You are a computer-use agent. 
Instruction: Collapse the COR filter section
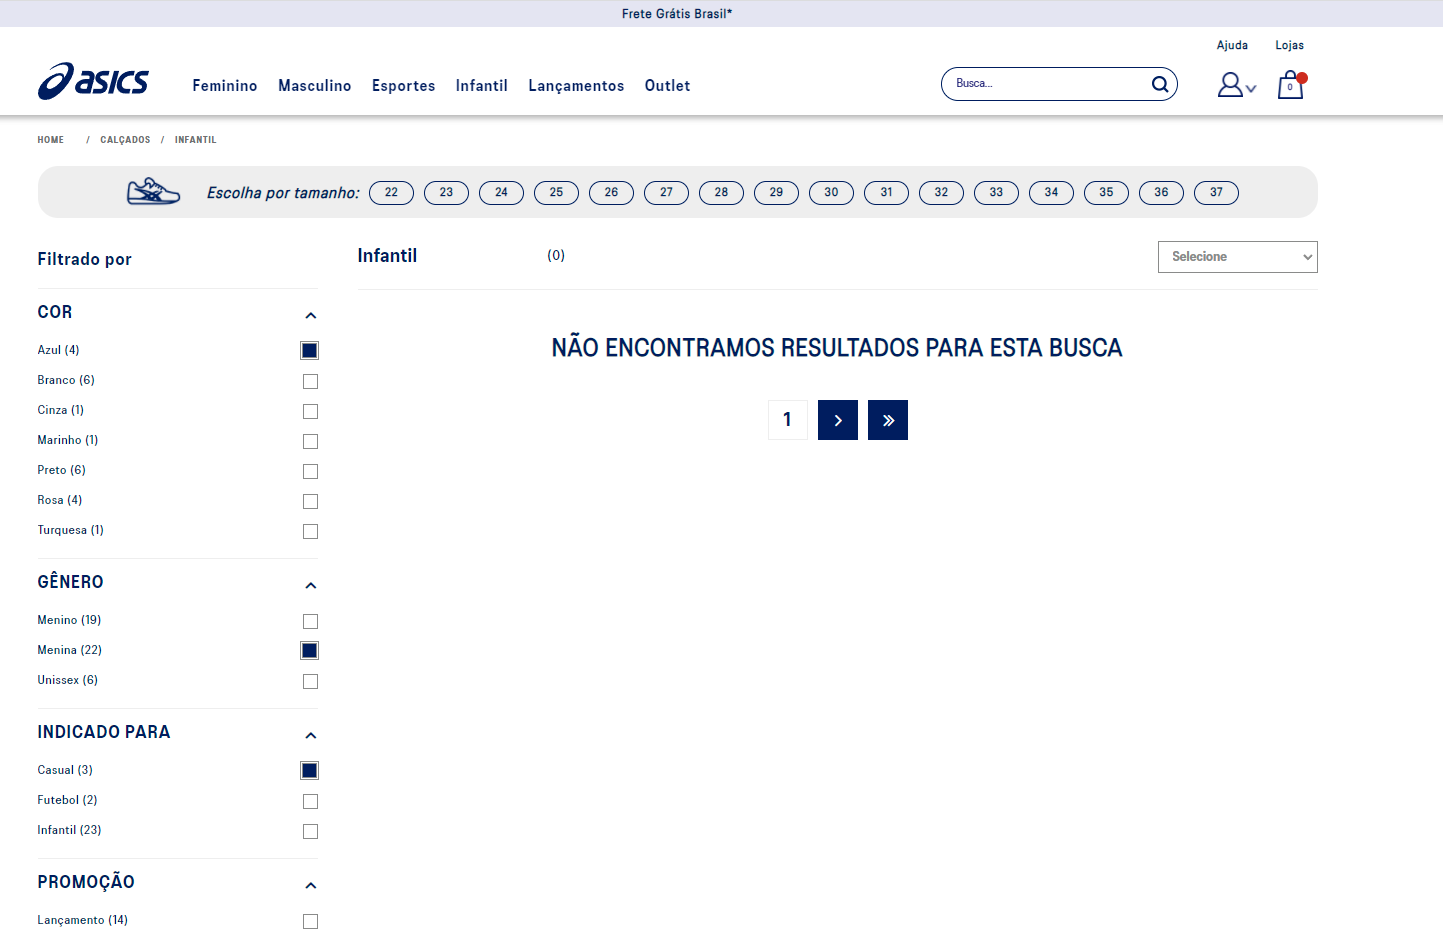[311, 316]
